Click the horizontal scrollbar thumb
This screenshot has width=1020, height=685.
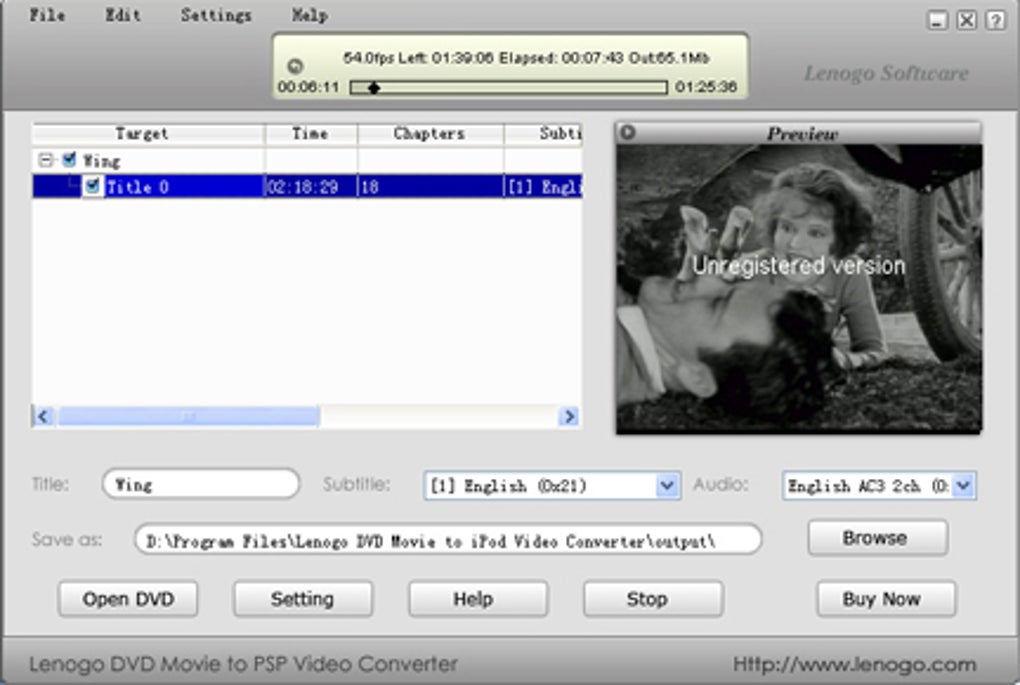coord(189,416)
